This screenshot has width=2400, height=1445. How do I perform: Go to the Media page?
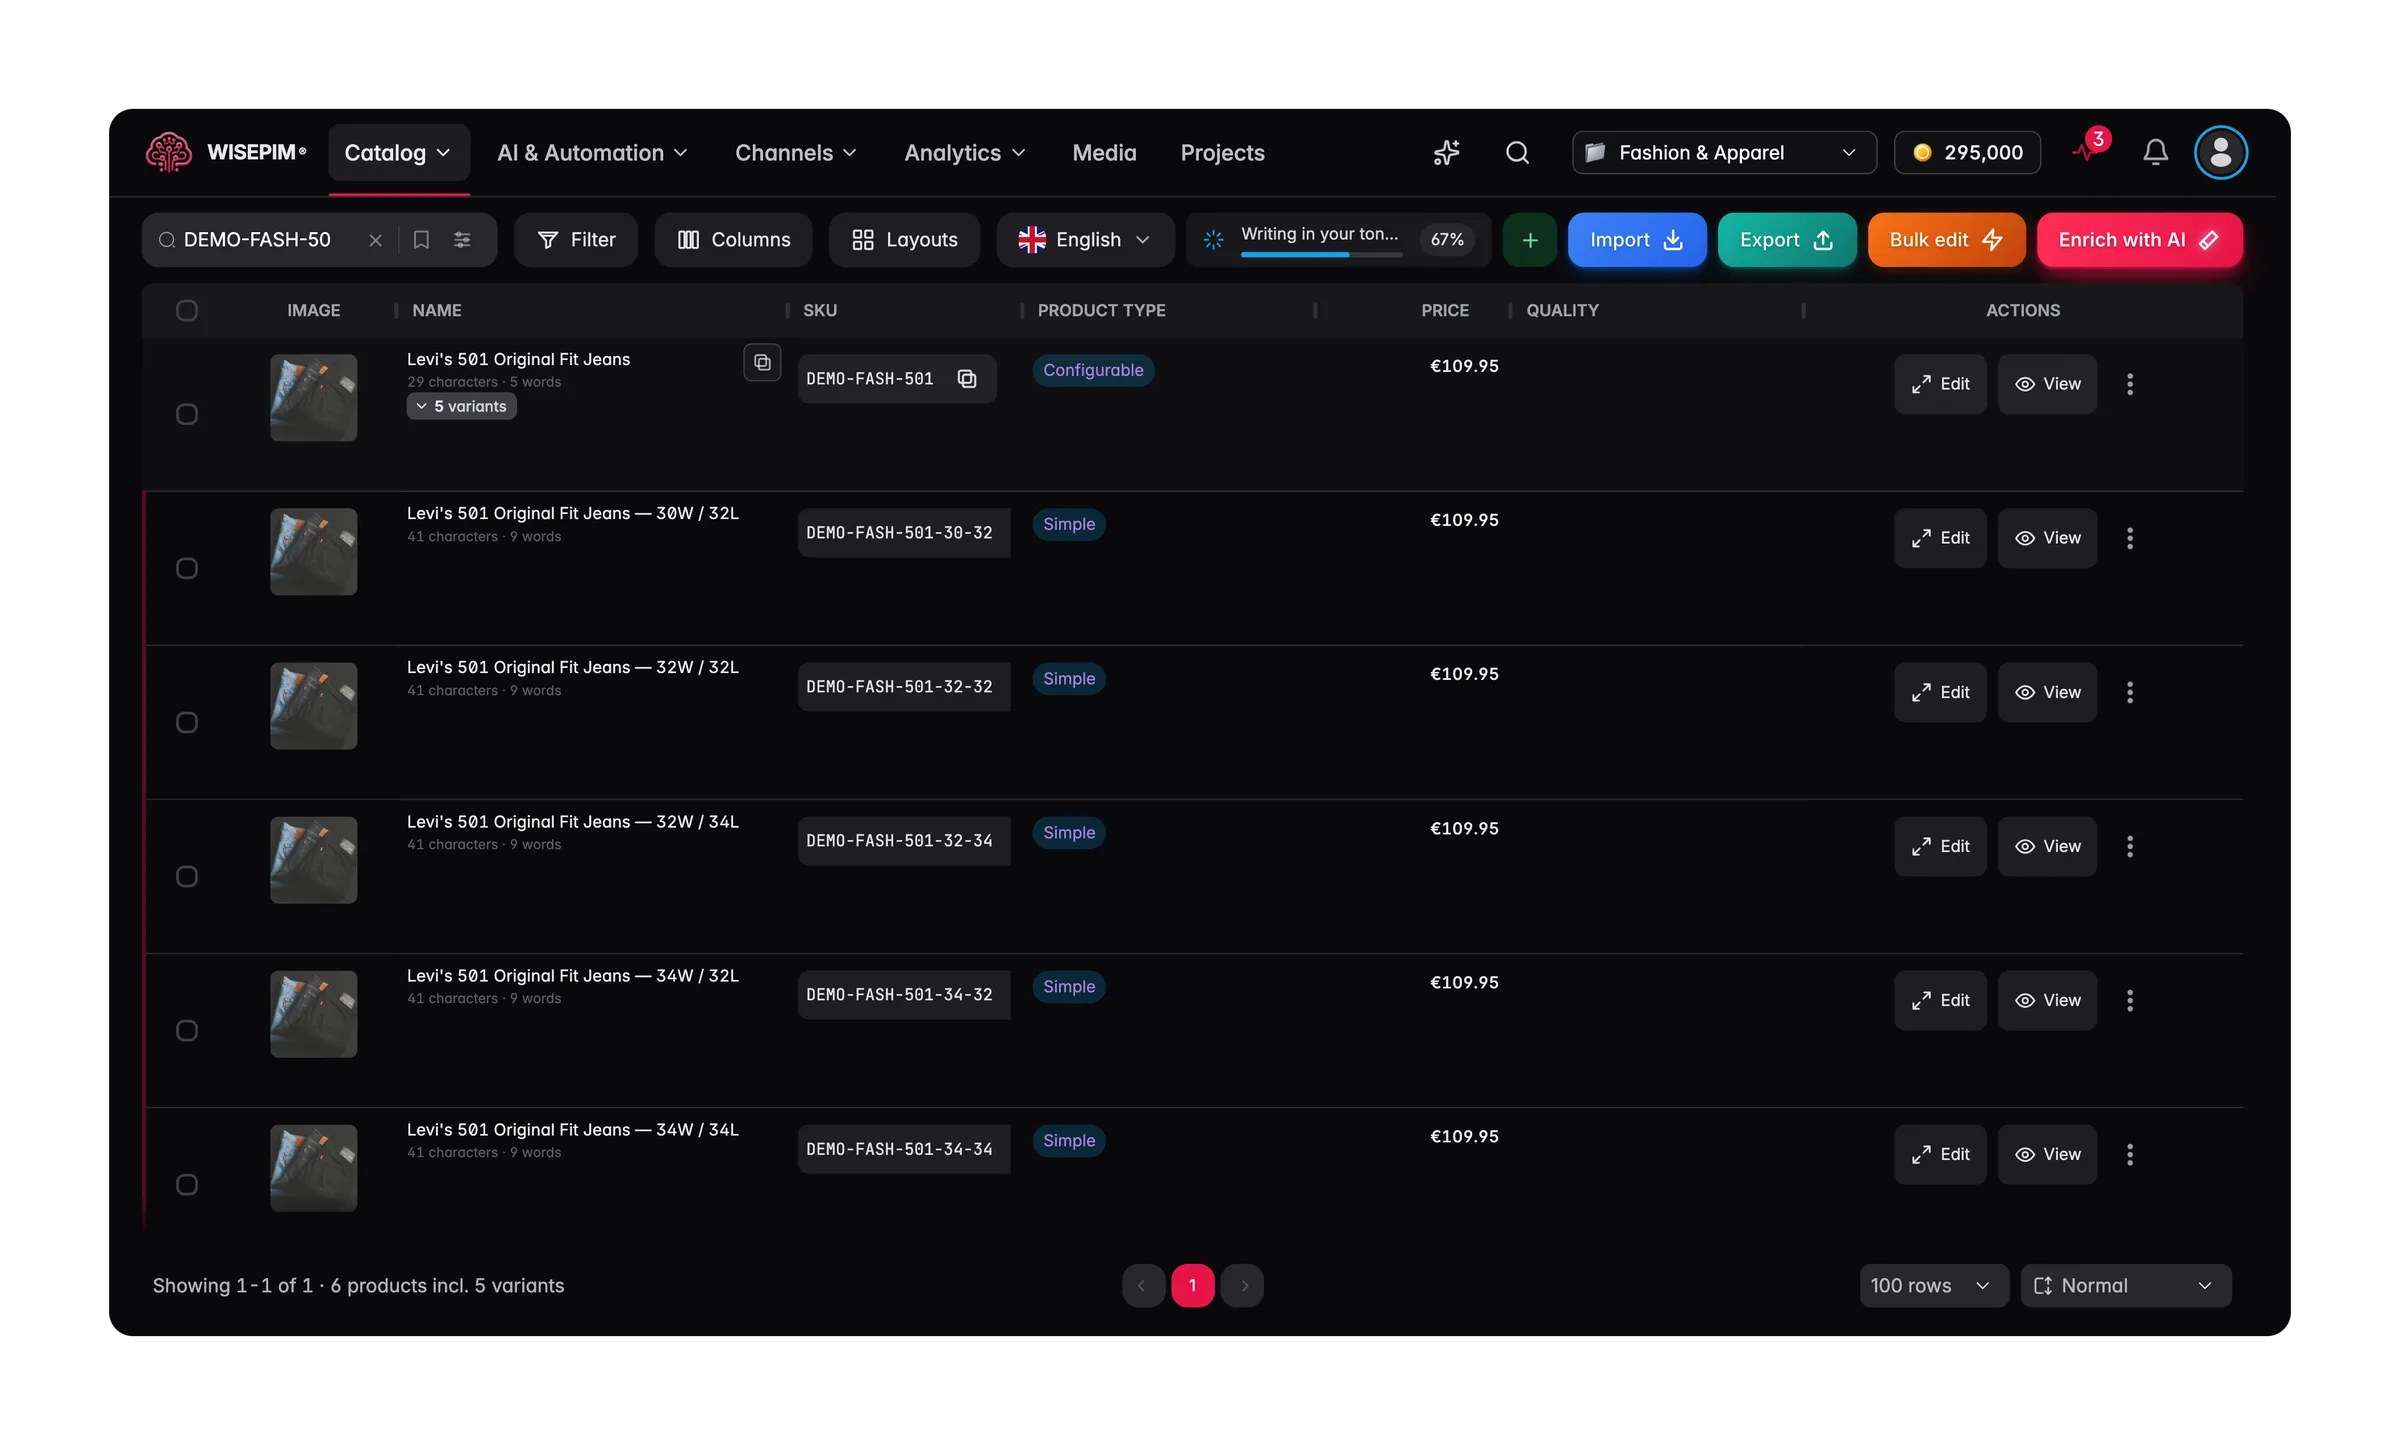[x=1104, y=153]
